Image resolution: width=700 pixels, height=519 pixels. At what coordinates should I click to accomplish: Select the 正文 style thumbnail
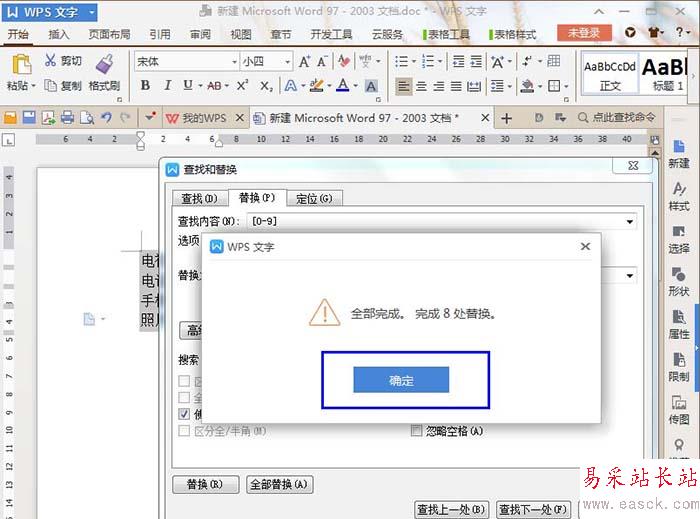click(x=610, y=74)
